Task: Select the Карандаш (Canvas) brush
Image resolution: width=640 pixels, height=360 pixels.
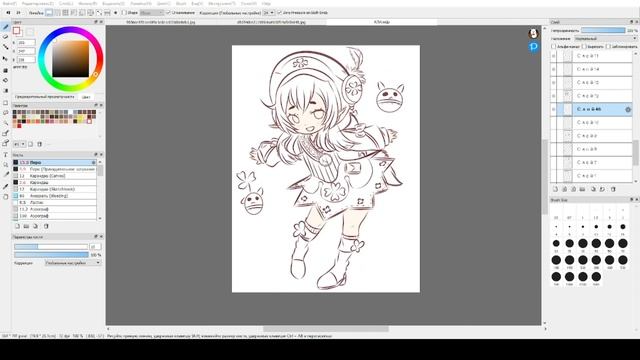Action: click(x=54, y=176)
